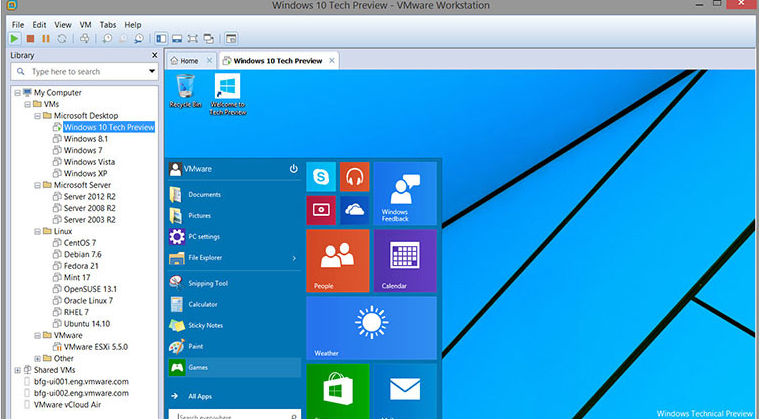The width and height of the screenshot is (759, 419).
Task: Open the Music headphones tile
Action: pos(354,177)
